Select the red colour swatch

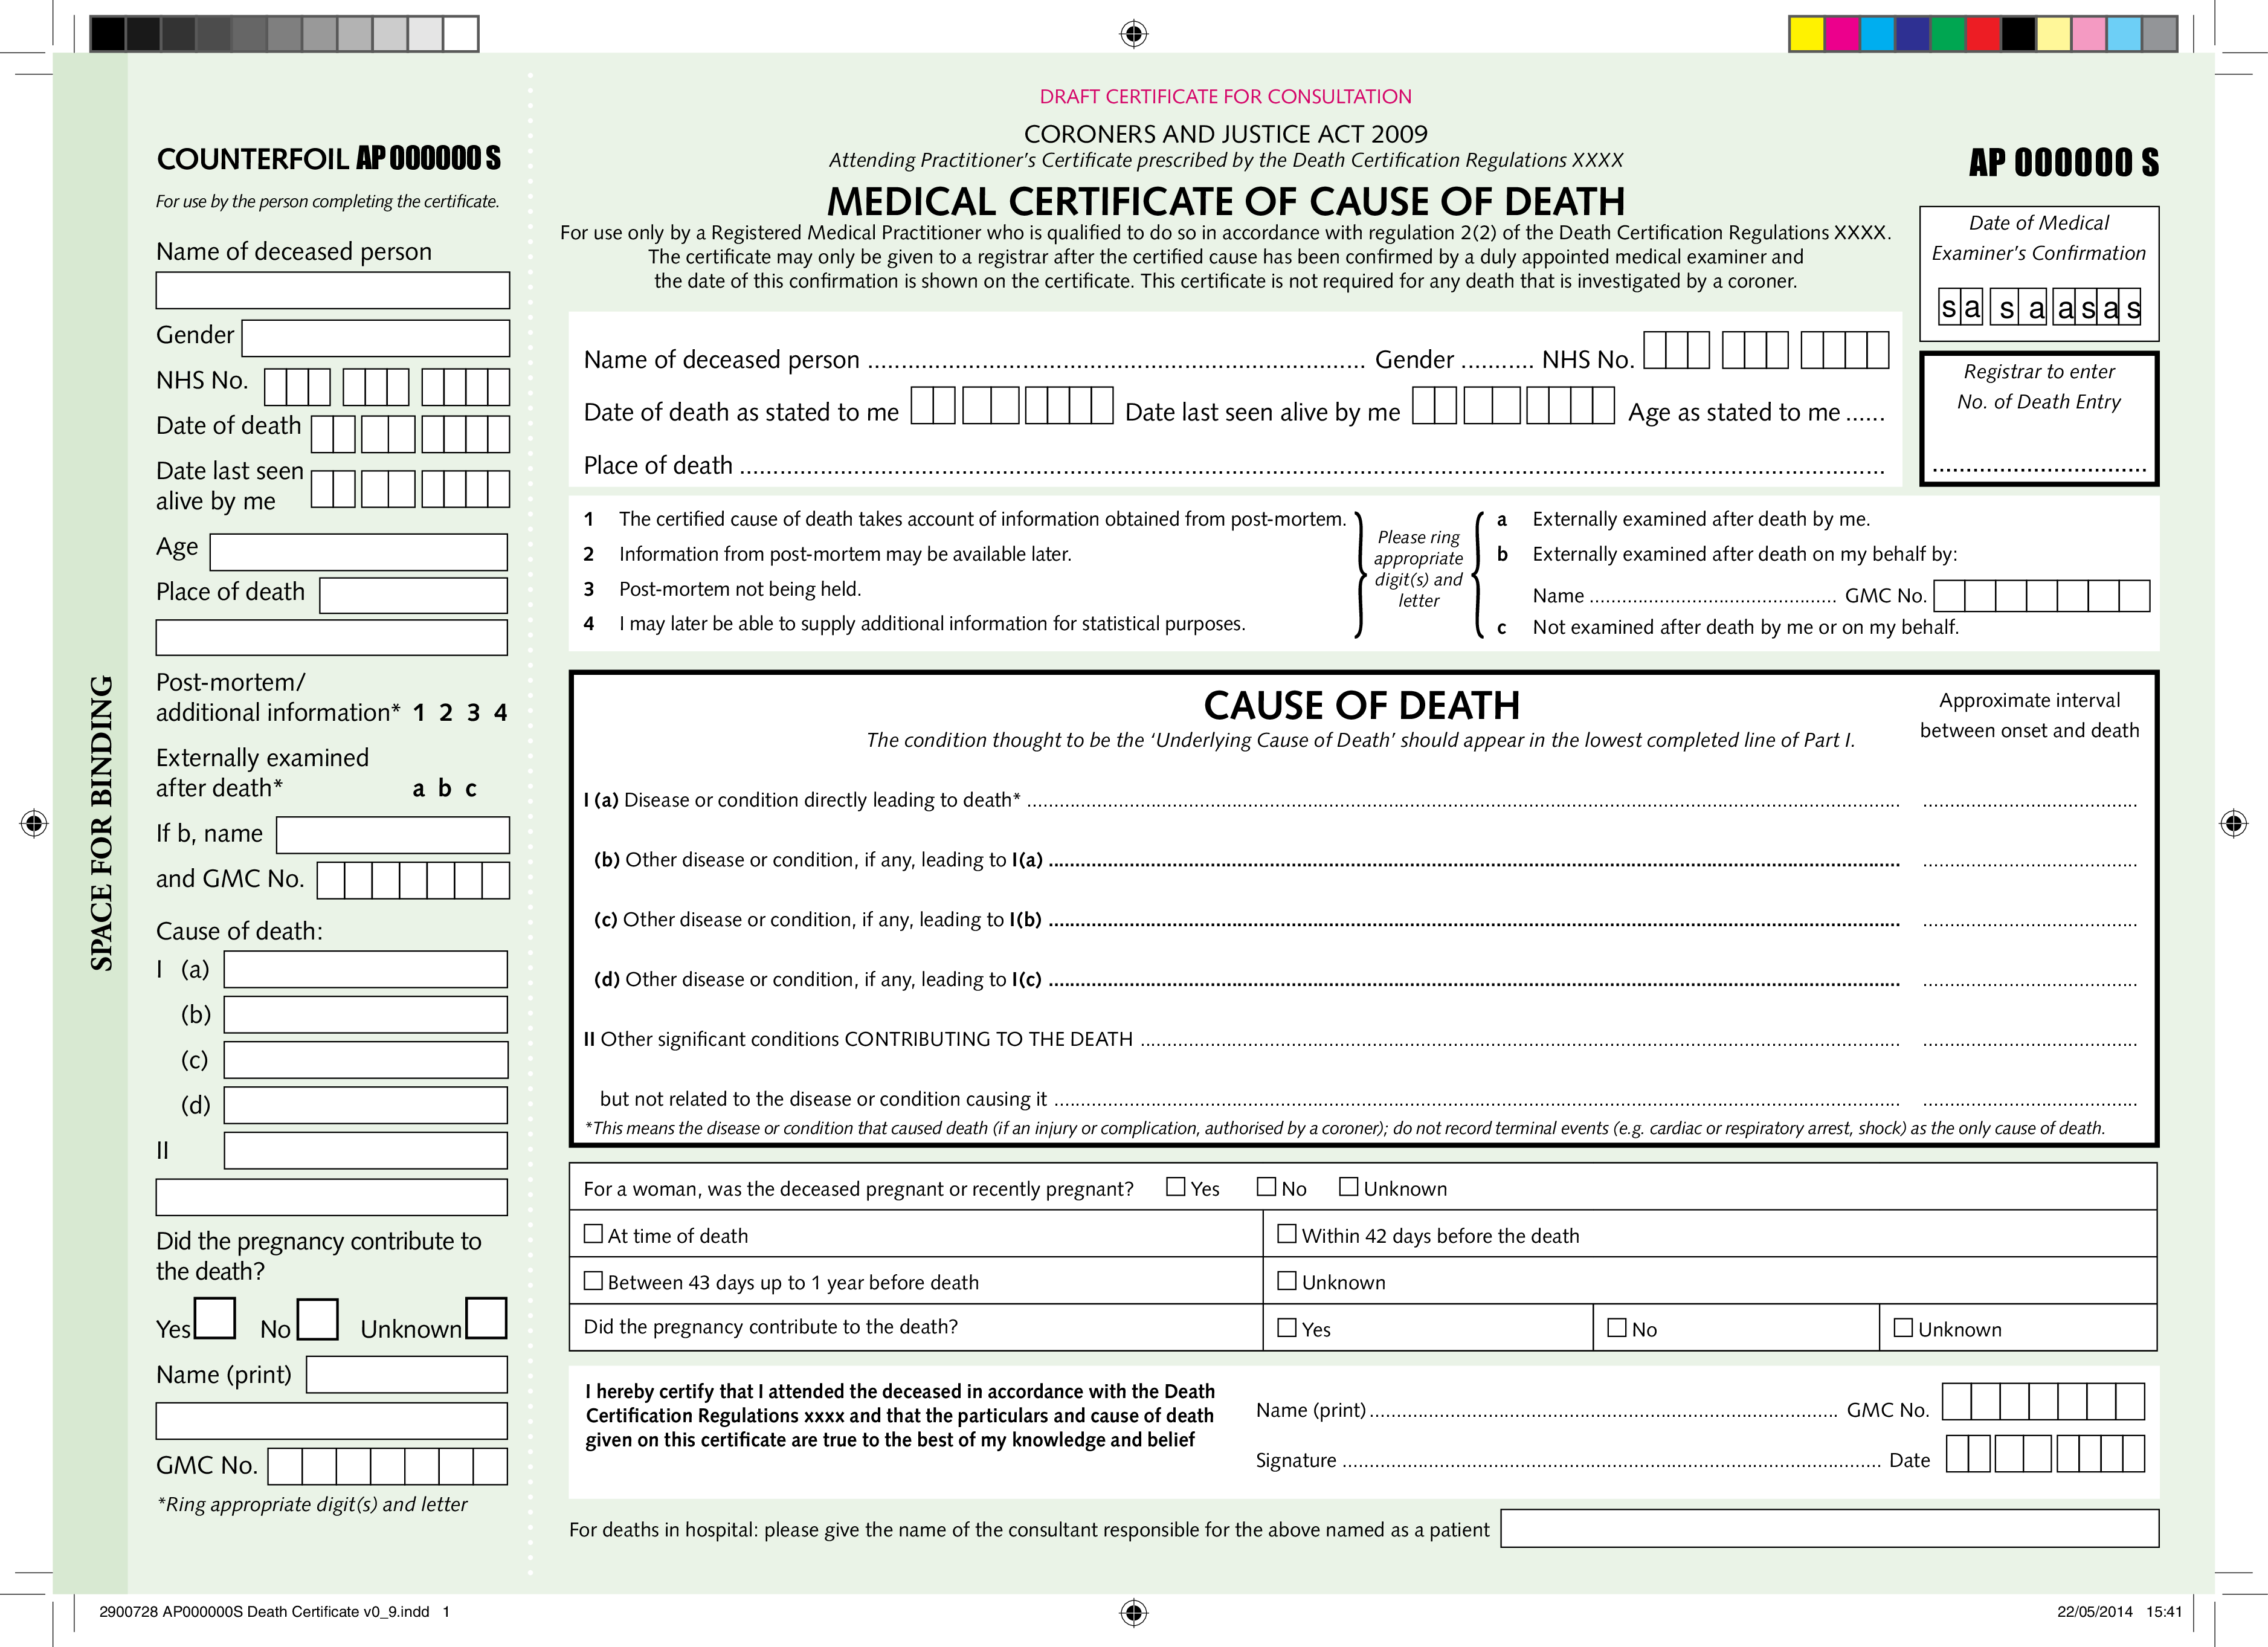point(1983,34)
